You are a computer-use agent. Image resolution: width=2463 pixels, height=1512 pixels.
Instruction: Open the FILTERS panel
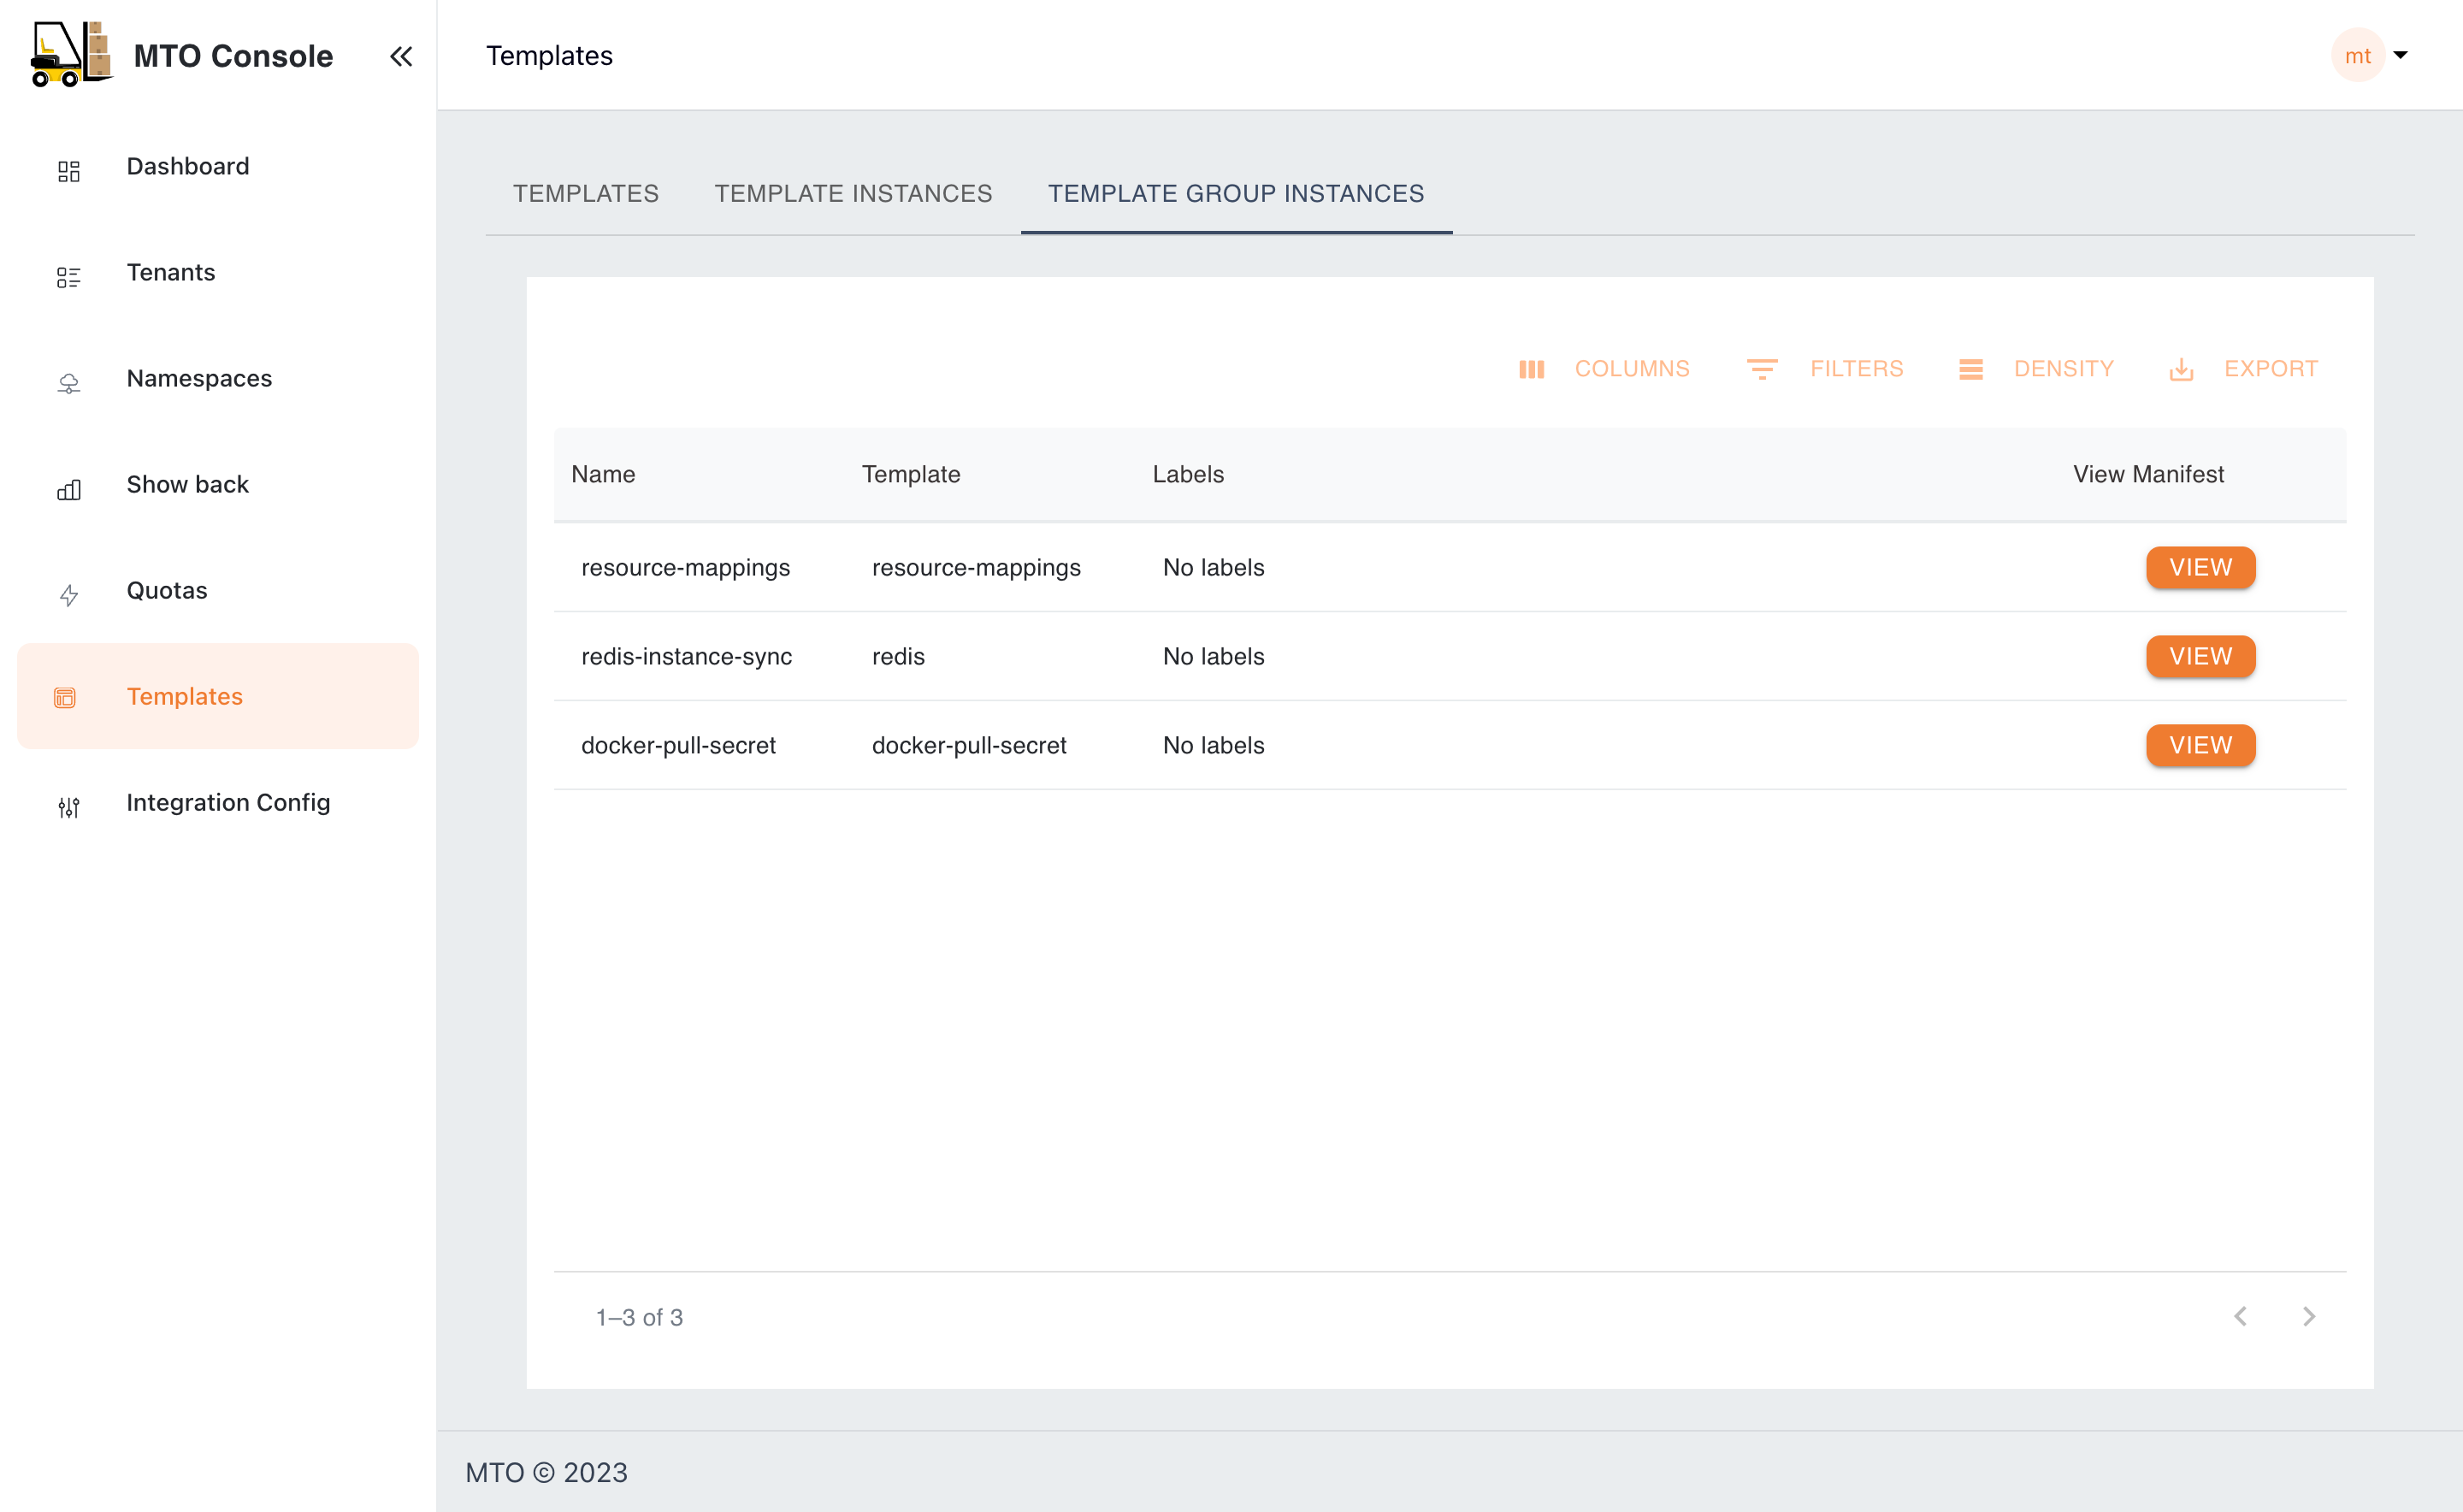(1825, 369)
